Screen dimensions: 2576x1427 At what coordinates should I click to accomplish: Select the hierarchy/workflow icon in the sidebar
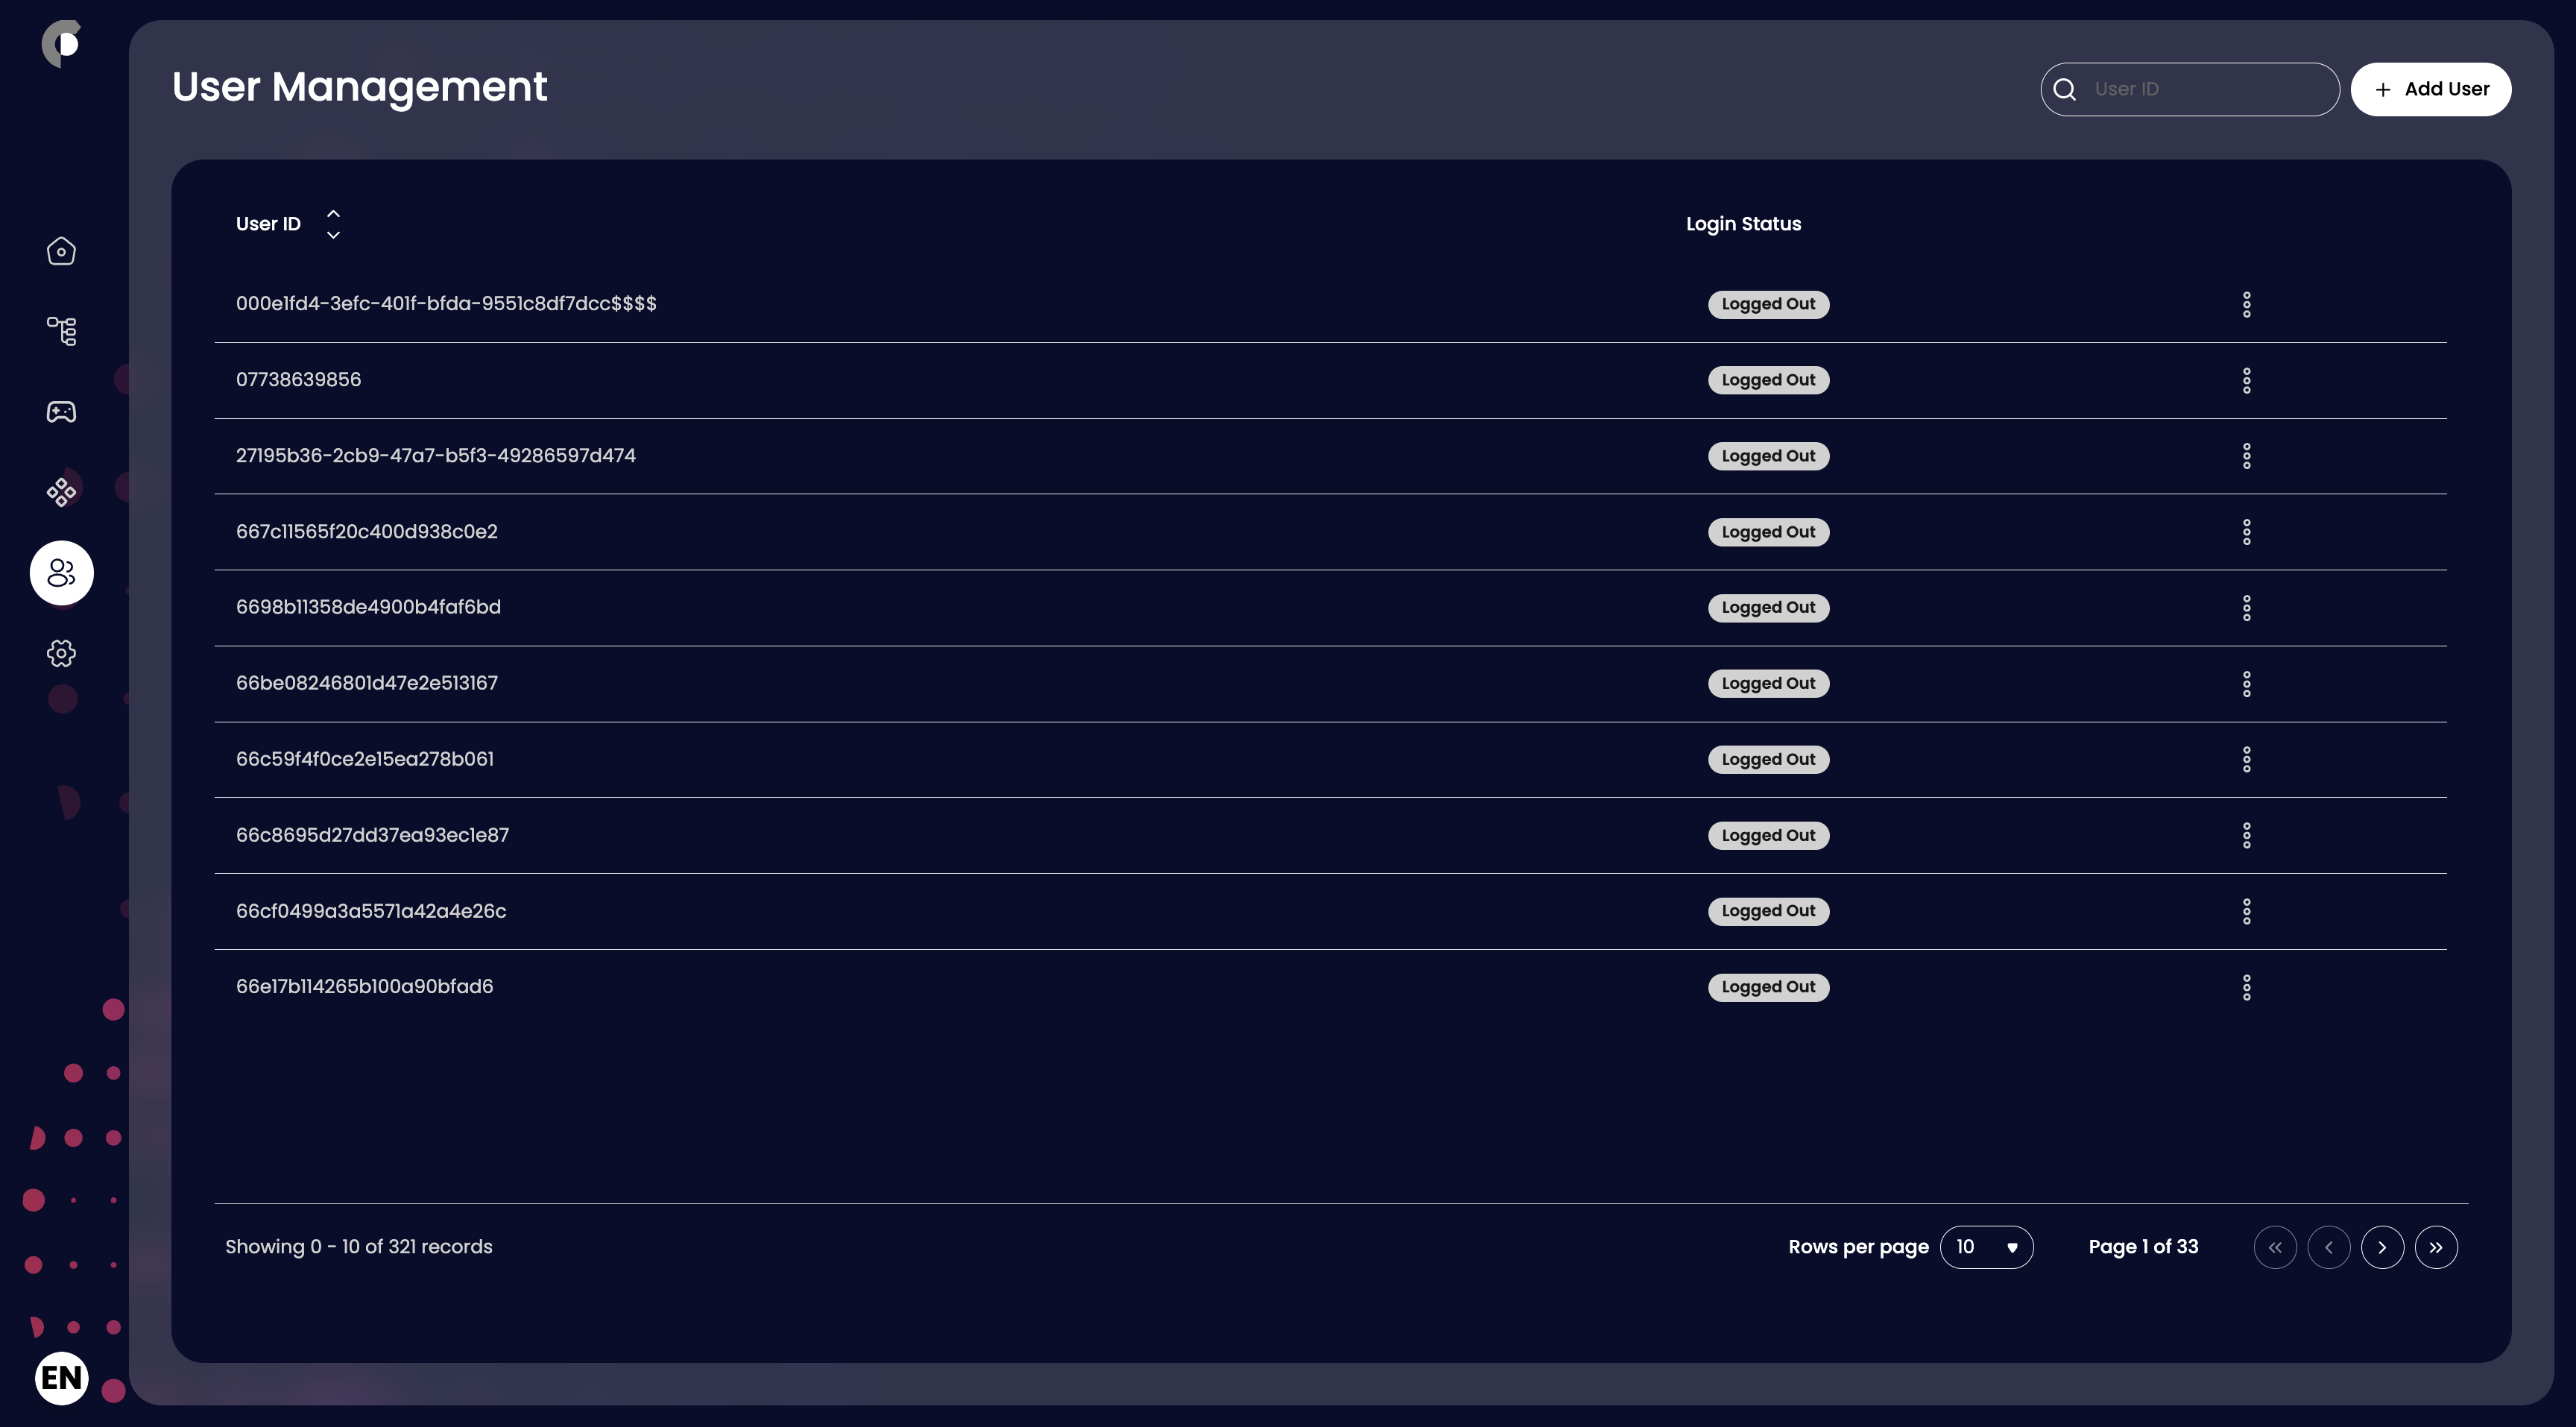coord(61,331)
